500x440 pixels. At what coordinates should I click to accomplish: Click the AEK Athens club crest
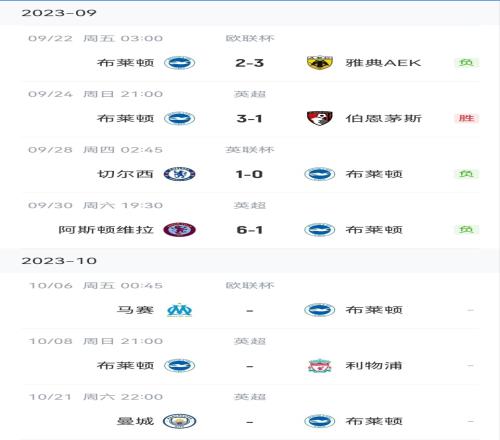coord(320,63)
